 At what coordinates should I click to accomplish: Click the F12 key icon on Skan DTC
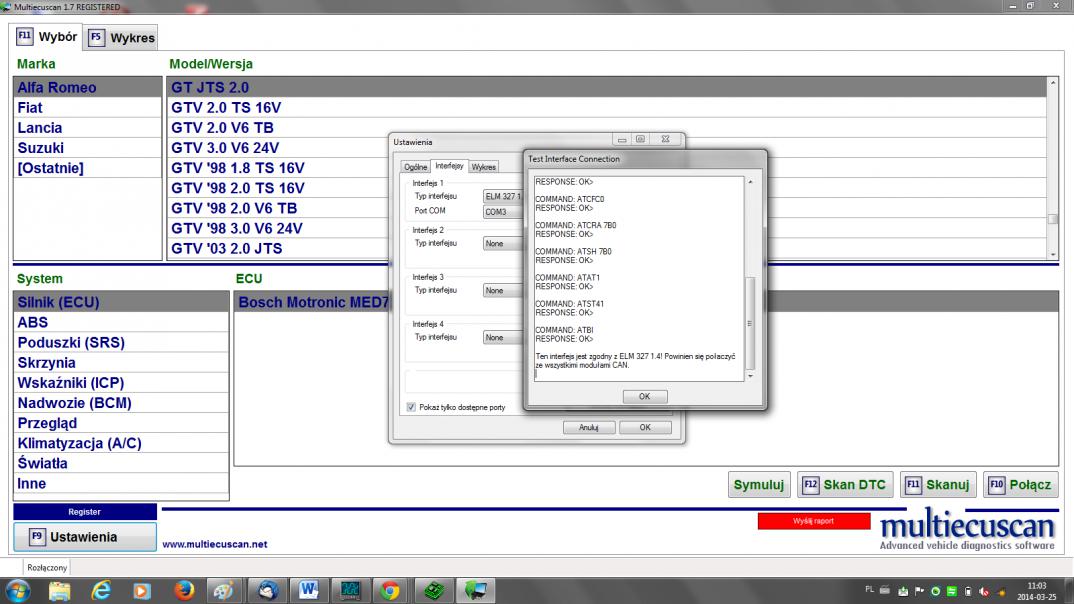click(x=810, y=485)
